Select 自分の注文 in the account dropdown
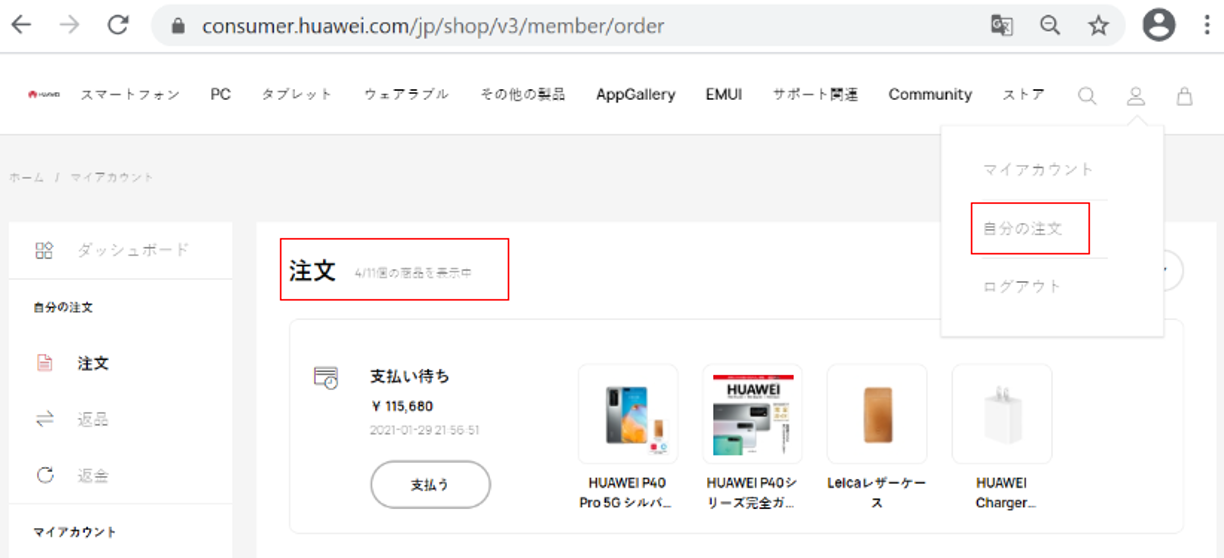Image resolution: width=1224 pixels, height=558 pixels. point(1022,229)
